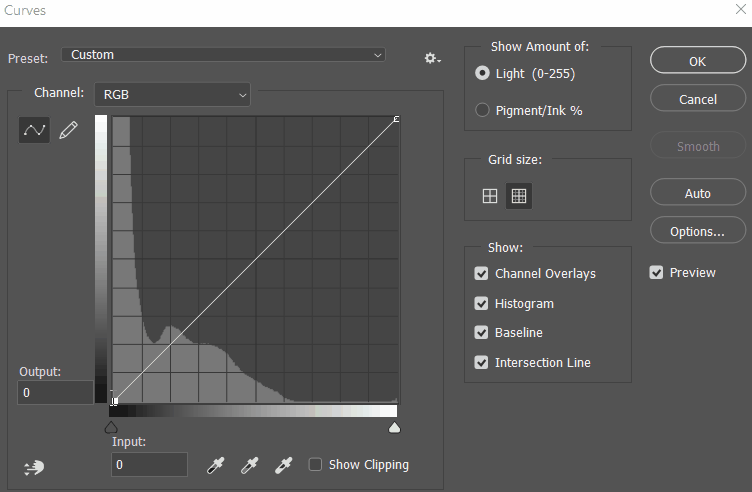Image resolution: width=752 pixels, height=492 pixels.
Task: Select the pencil draw curve tool
Action: click(x=68, y=130)
